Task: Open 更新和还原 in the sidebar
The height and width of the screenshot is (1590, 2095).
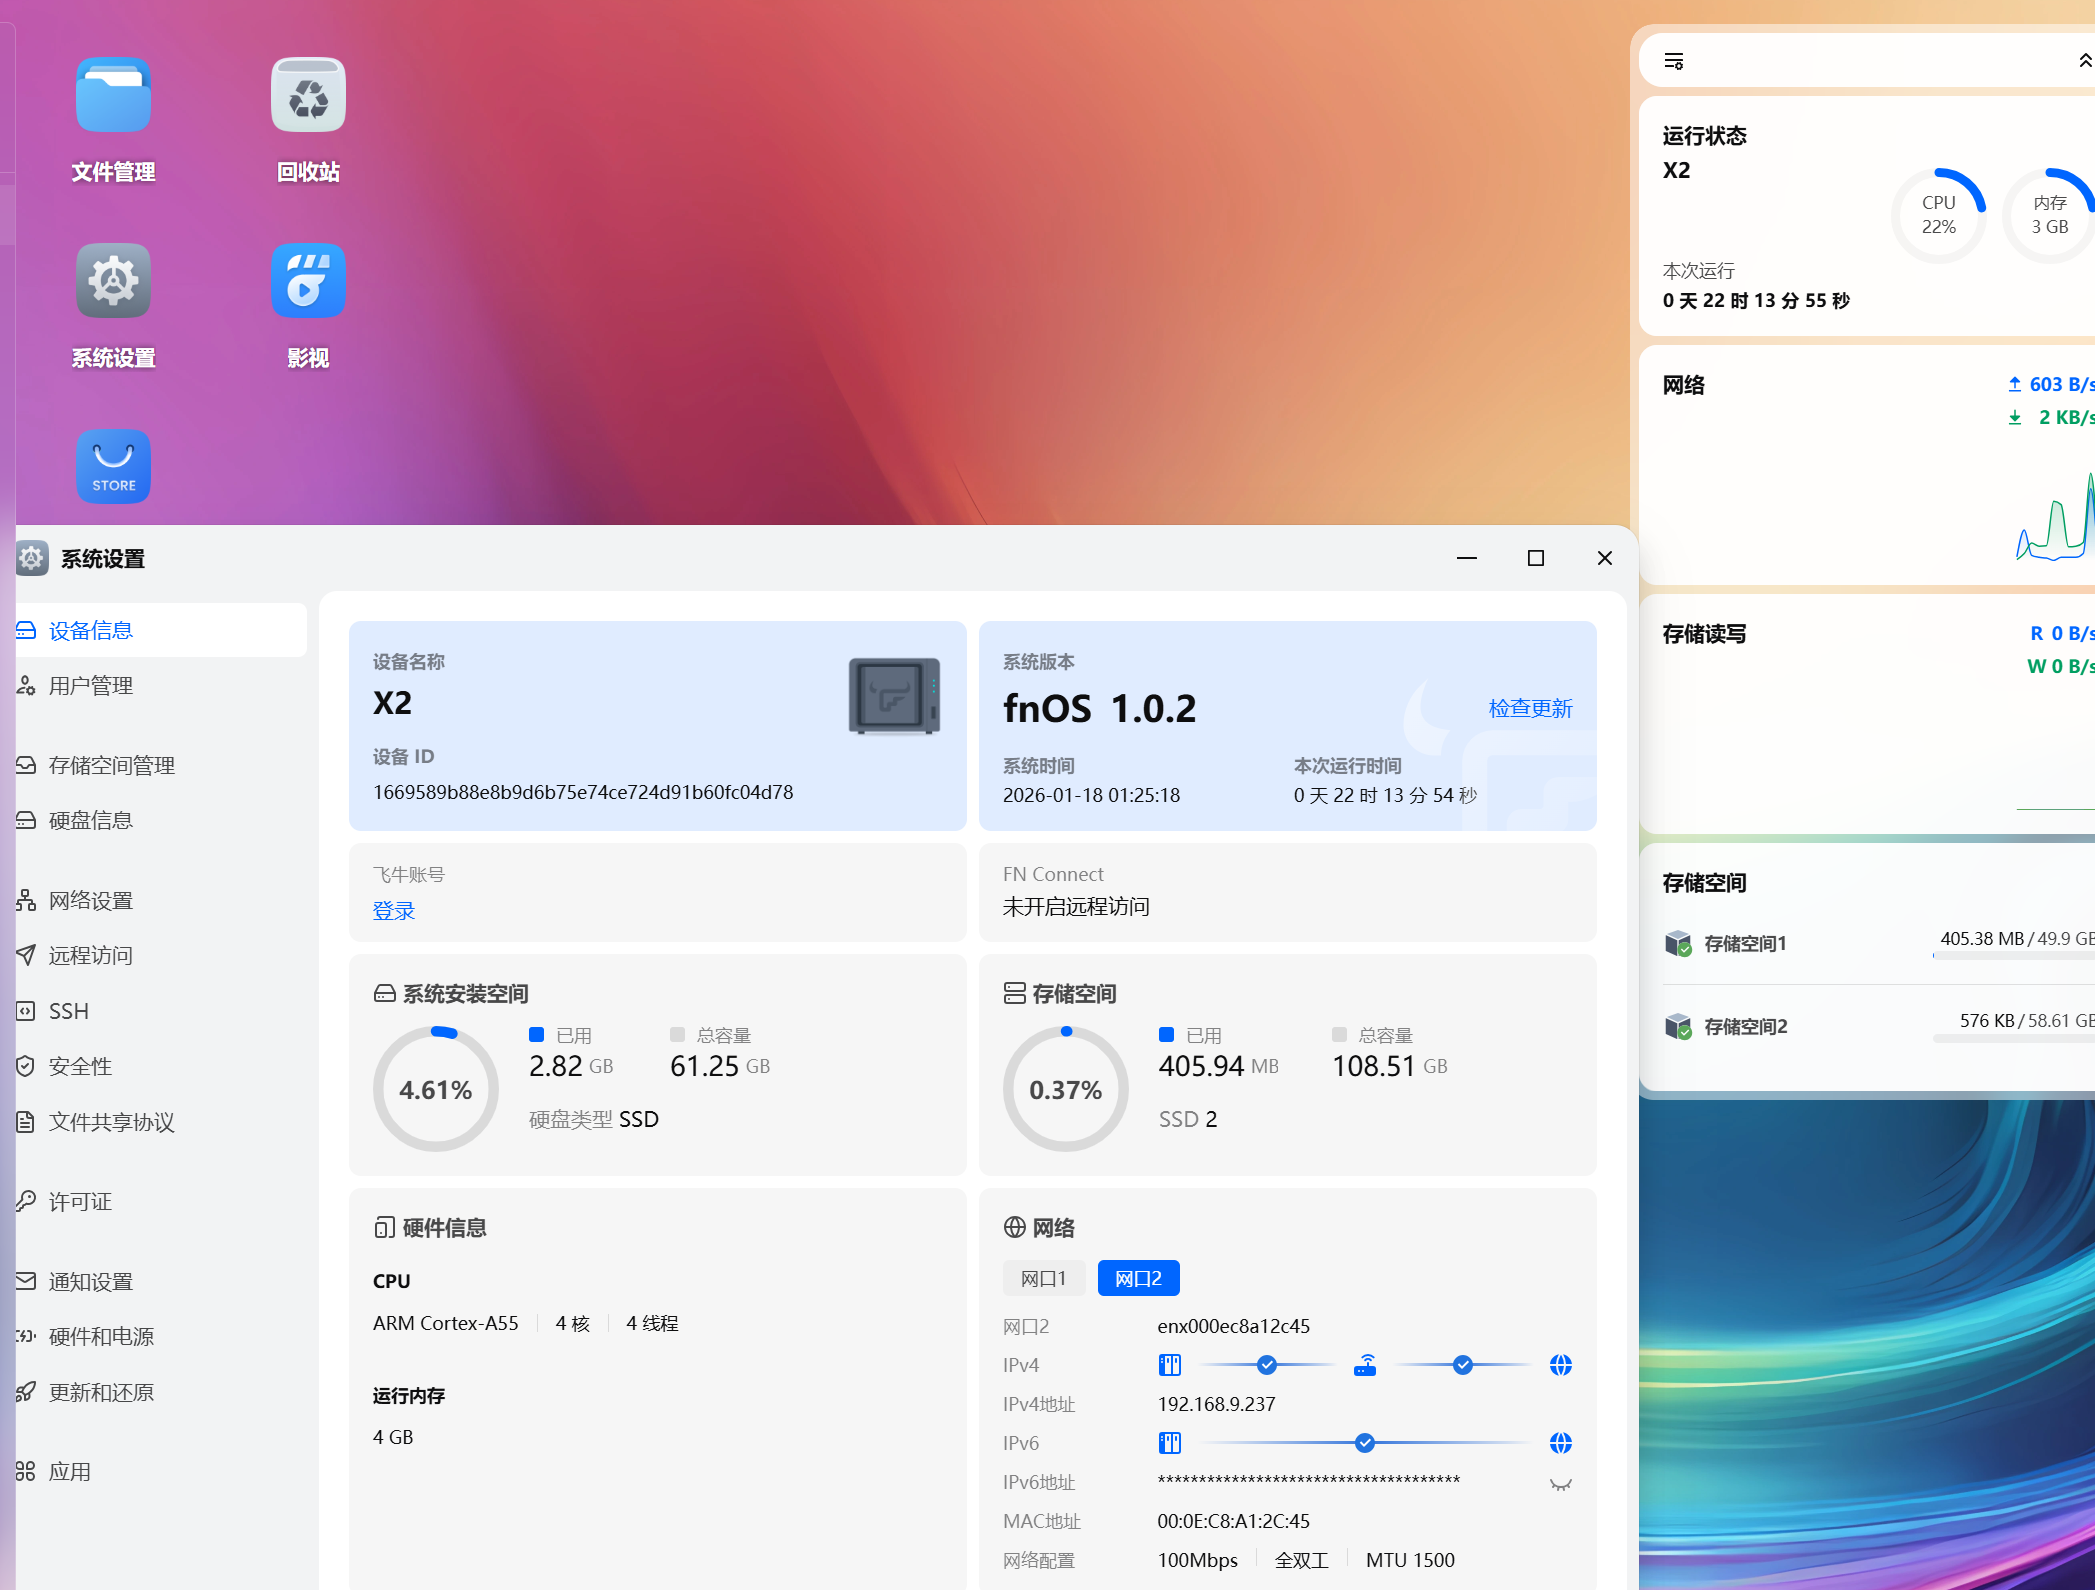Action: [x=101, y=1392]
